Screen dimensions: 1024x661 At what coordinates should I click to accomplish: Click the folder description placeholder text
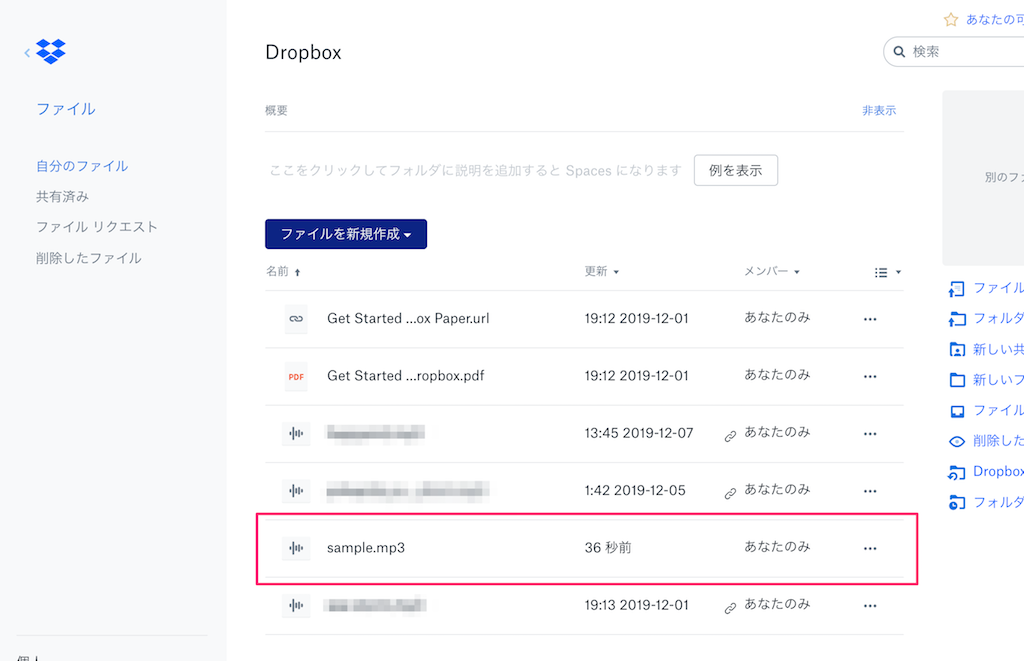[x=475, y=170]
